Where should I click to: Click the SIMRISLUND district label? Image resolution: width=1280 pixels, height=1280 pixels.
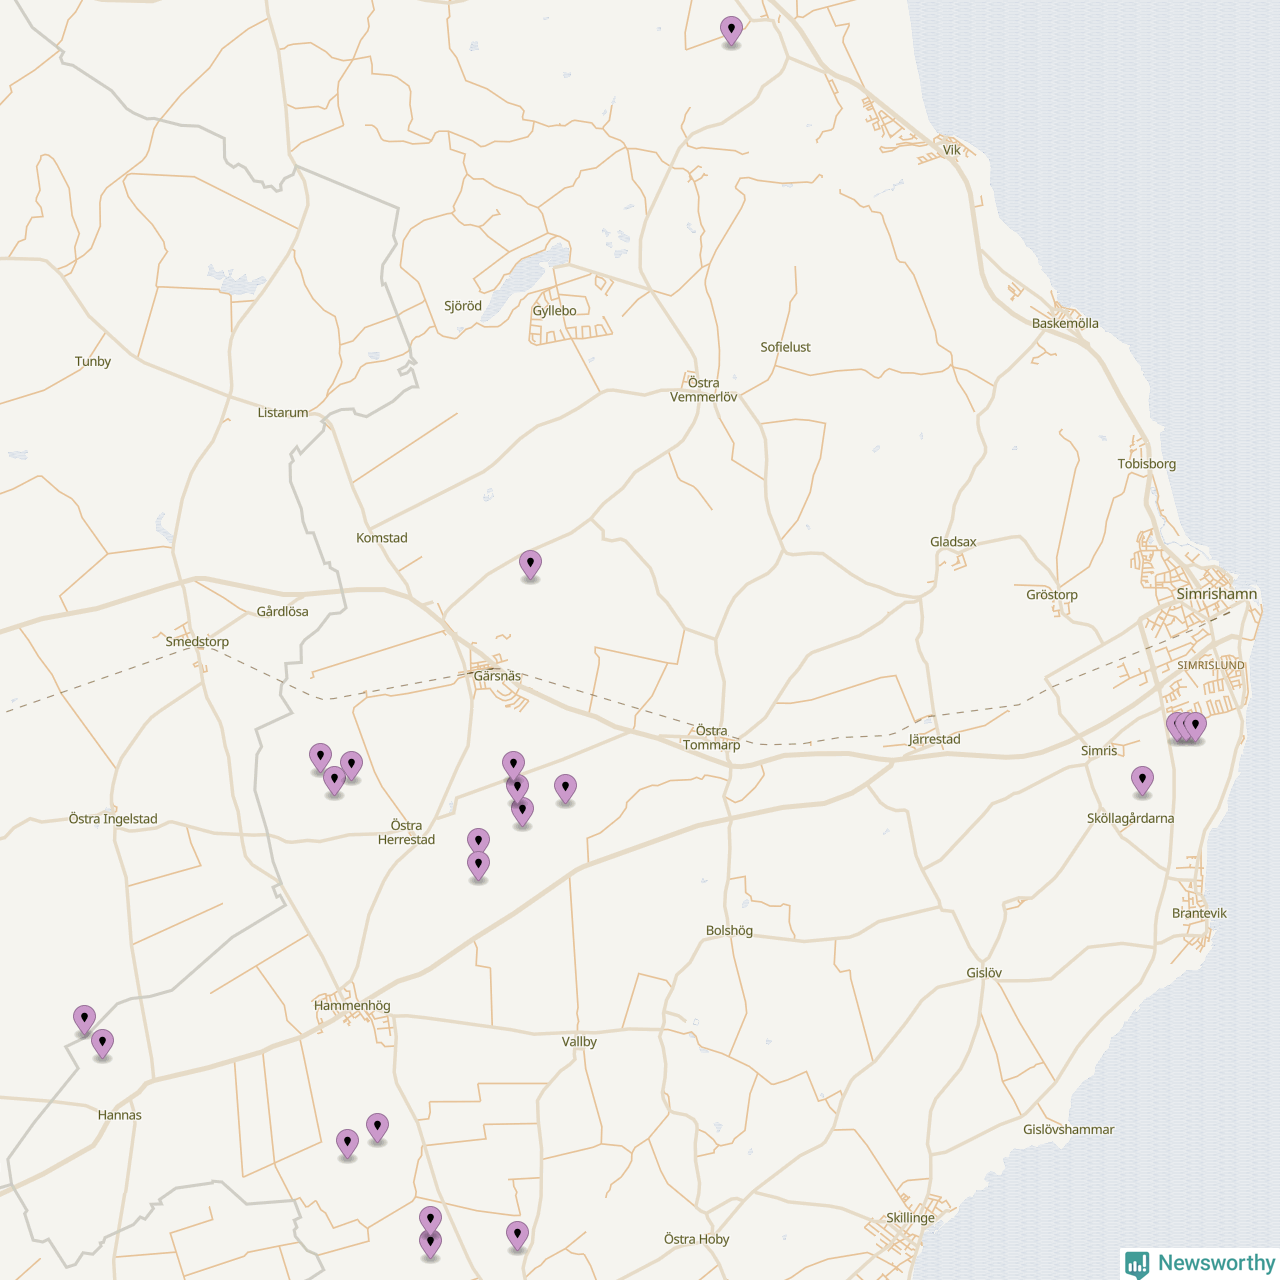(x=1211, y=665)
